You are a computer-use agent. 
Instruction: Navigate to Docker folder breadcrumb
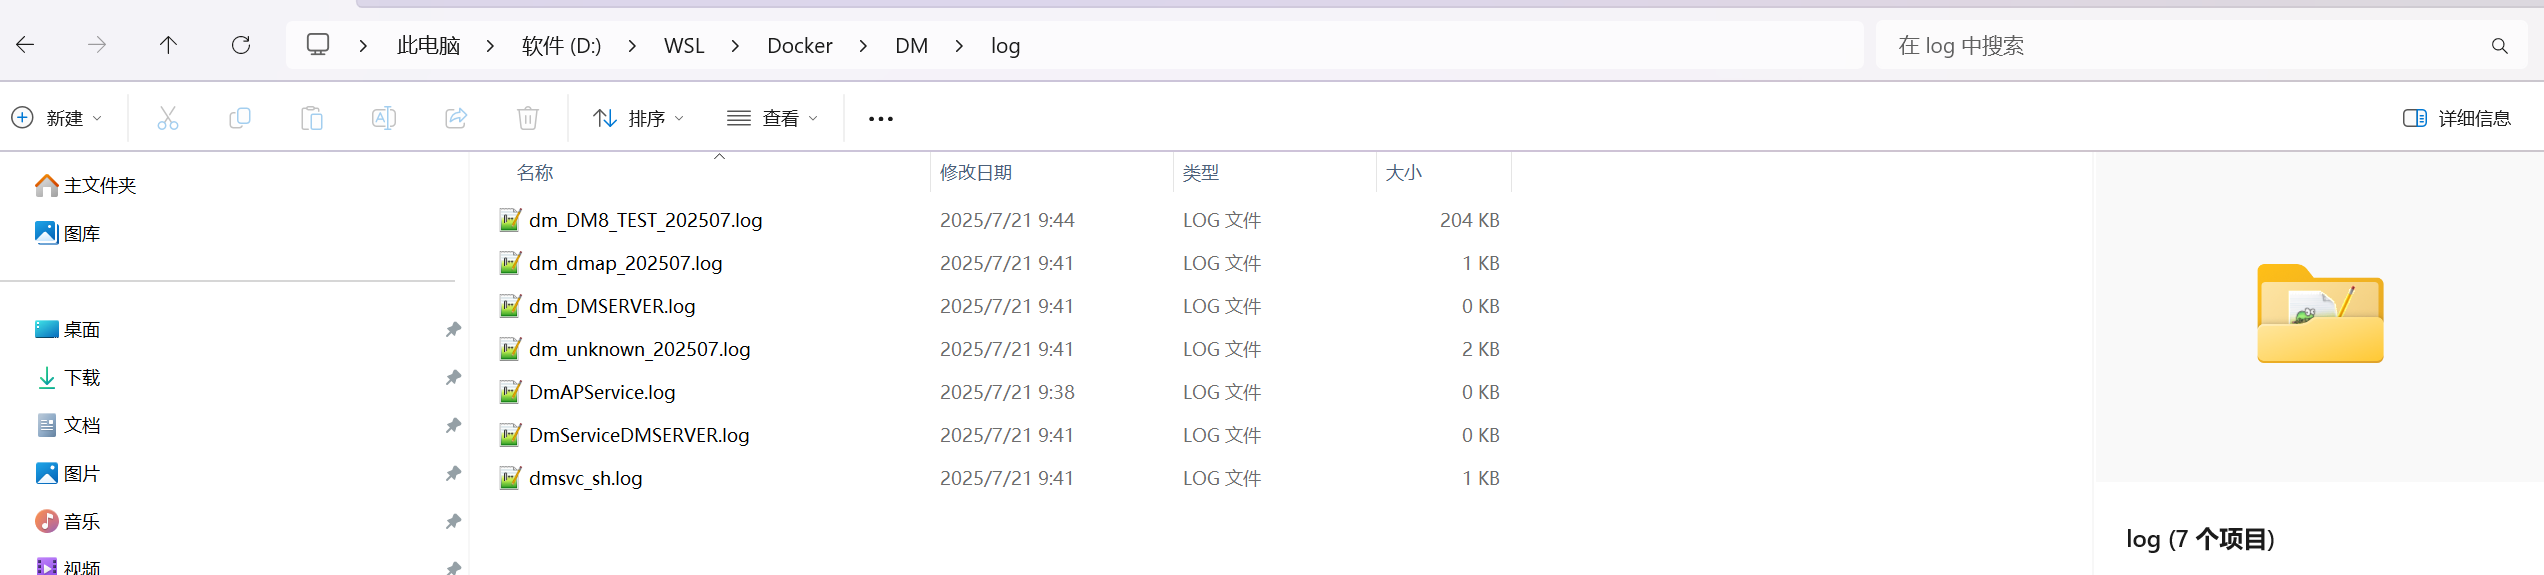coord(799,46)
